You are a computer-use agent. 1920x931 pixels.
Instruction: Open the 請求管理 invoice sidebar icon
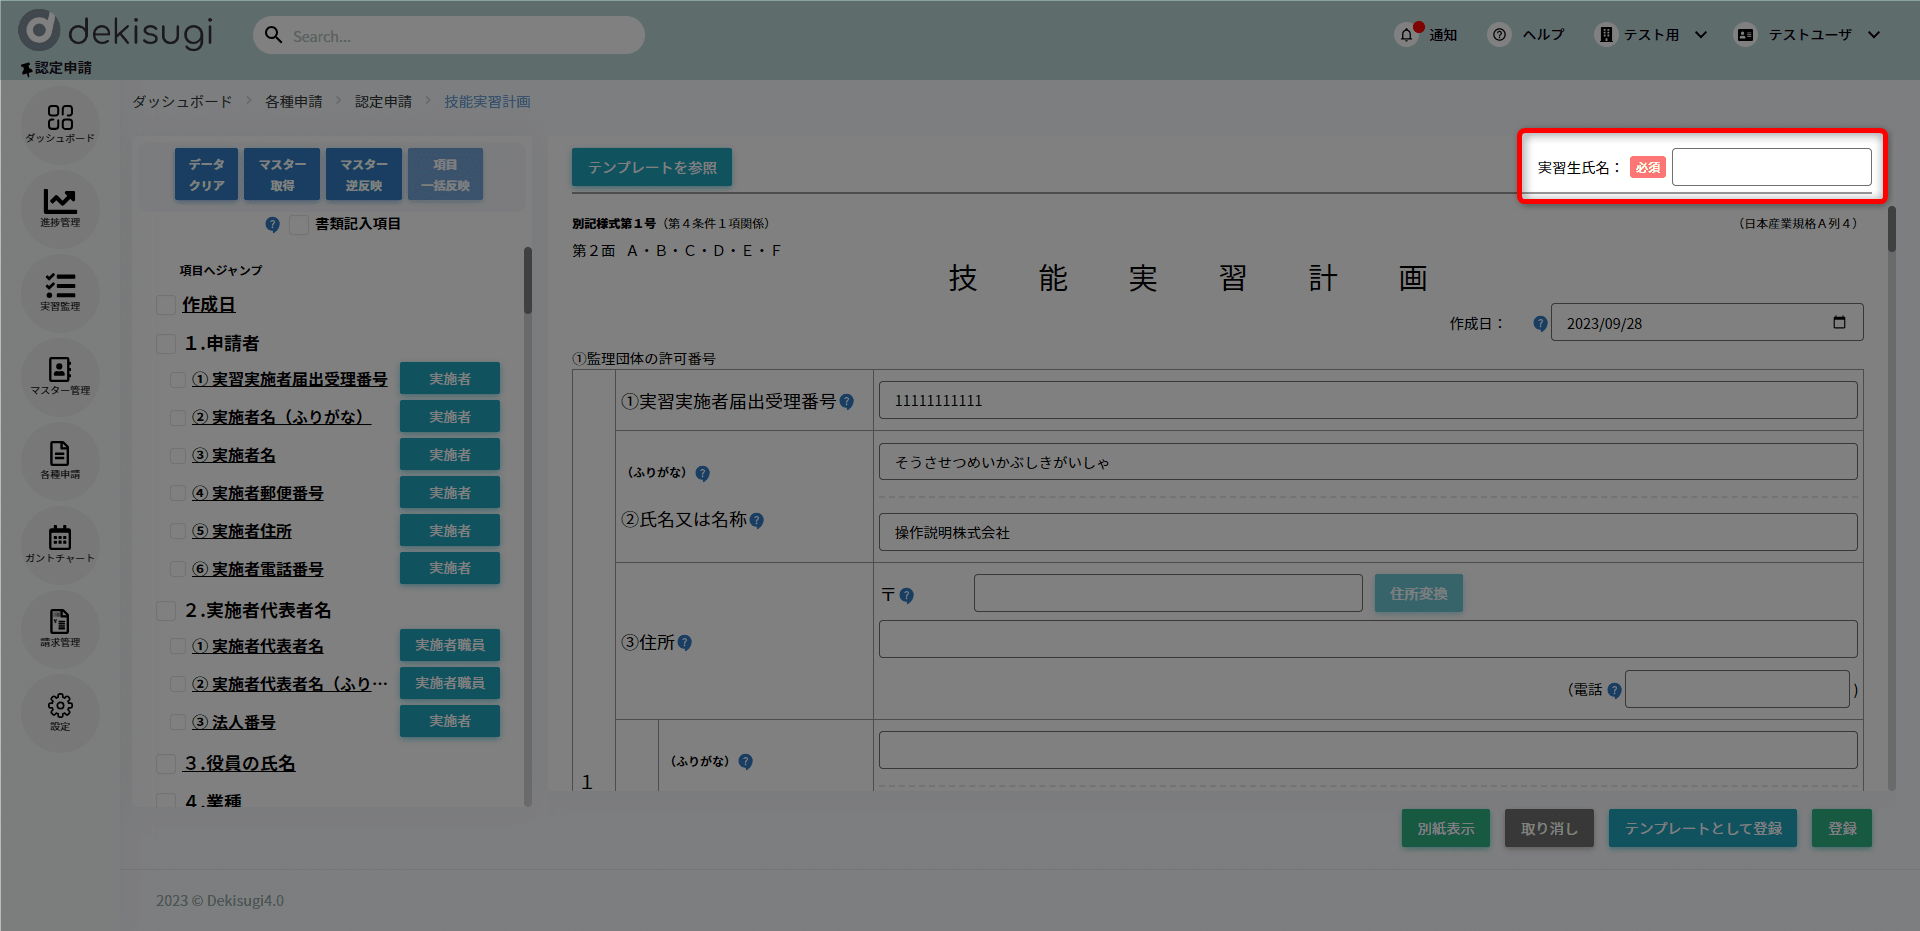[x=60, y=627]
